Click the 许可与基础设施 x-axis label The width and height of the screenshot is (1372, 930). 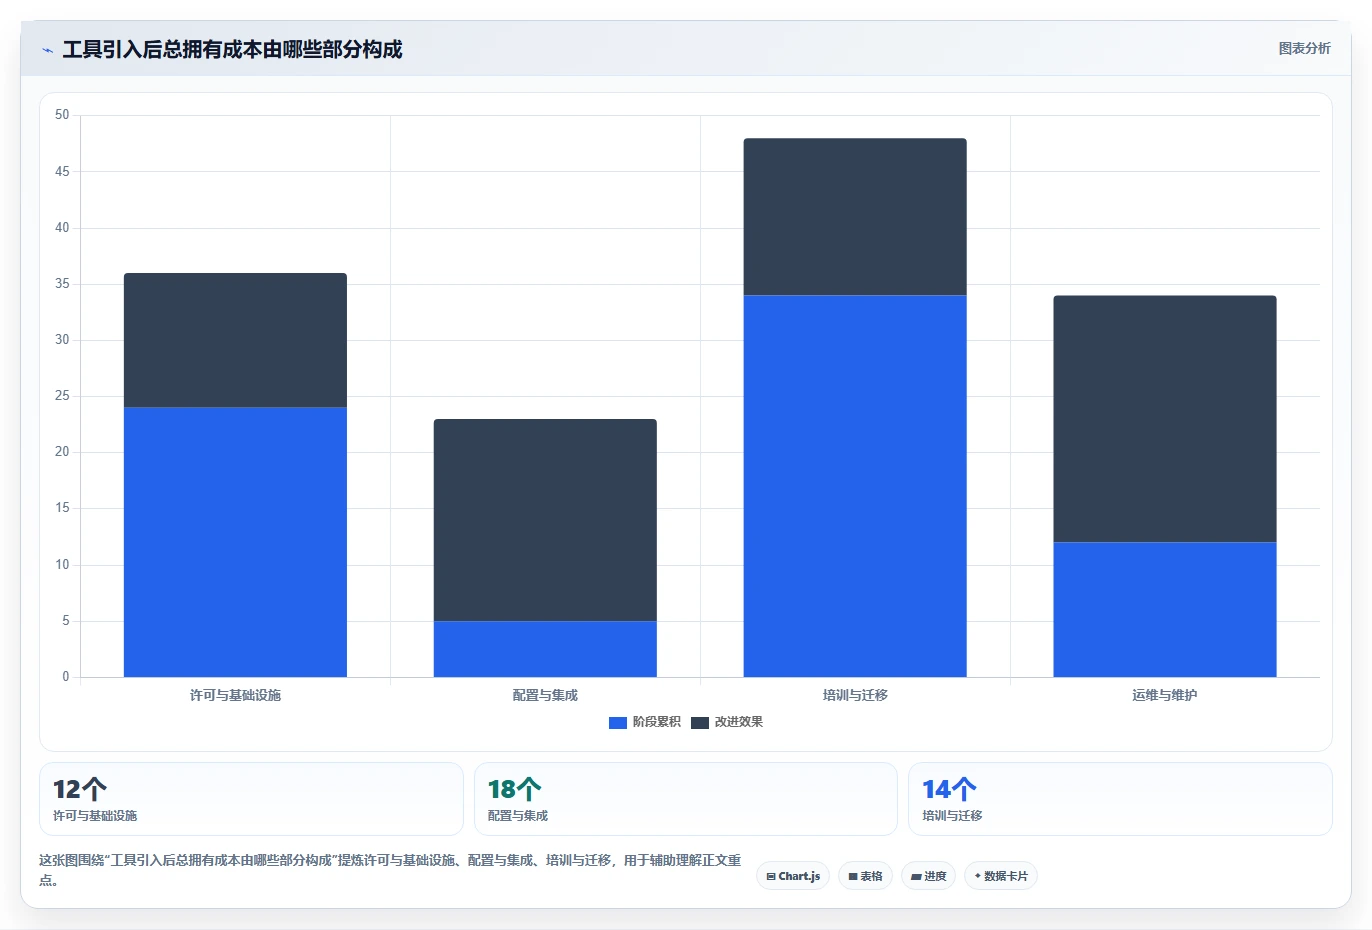[x=235, y=695]
